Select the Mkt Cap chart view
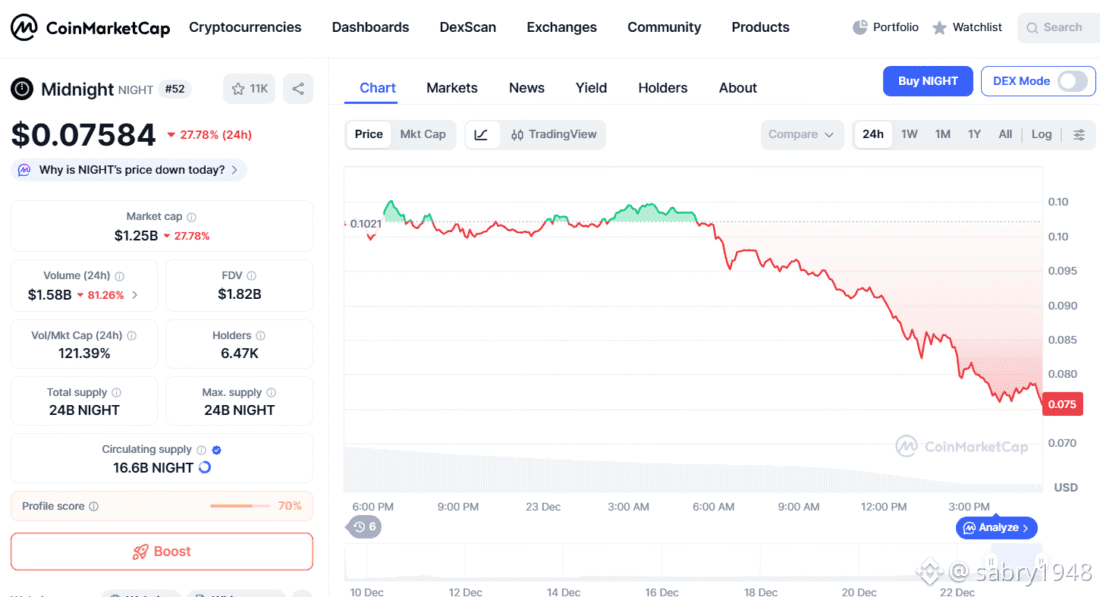The image size is (1100, 597). click(x=423, y=135)
